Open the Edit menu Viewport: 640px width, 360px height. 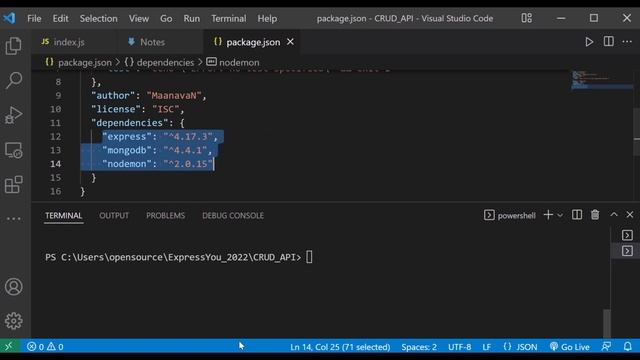tap(60, 18)
